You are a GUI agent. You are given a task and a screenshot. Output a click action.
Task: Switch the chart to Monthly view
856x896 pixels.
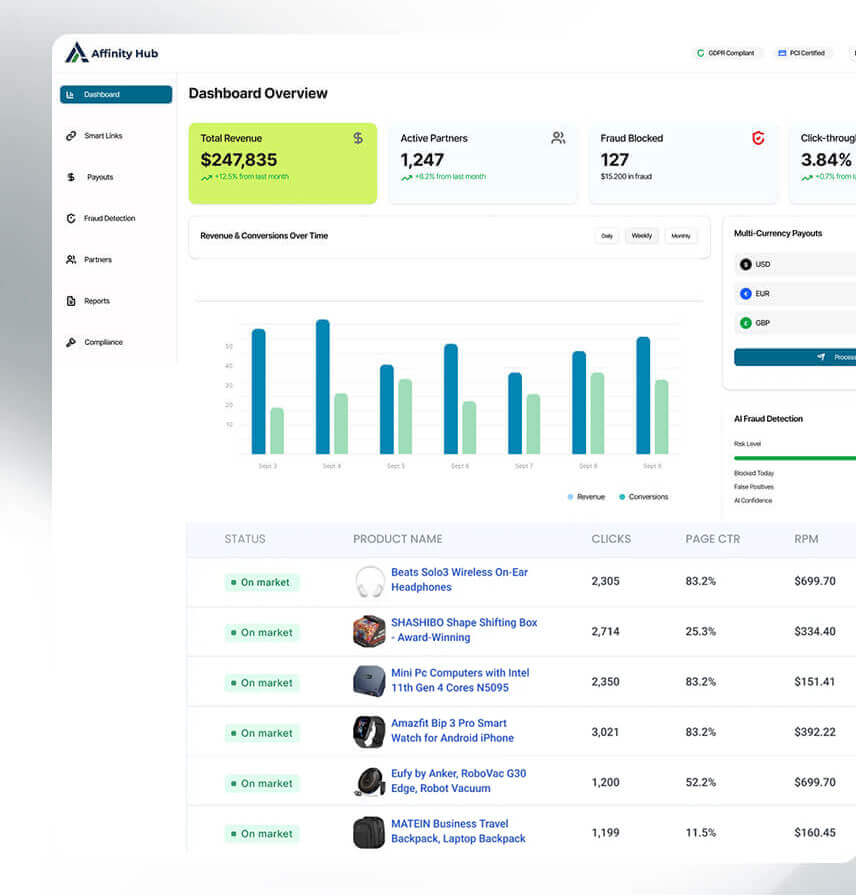pyautogui.click(x=681, y=236)
